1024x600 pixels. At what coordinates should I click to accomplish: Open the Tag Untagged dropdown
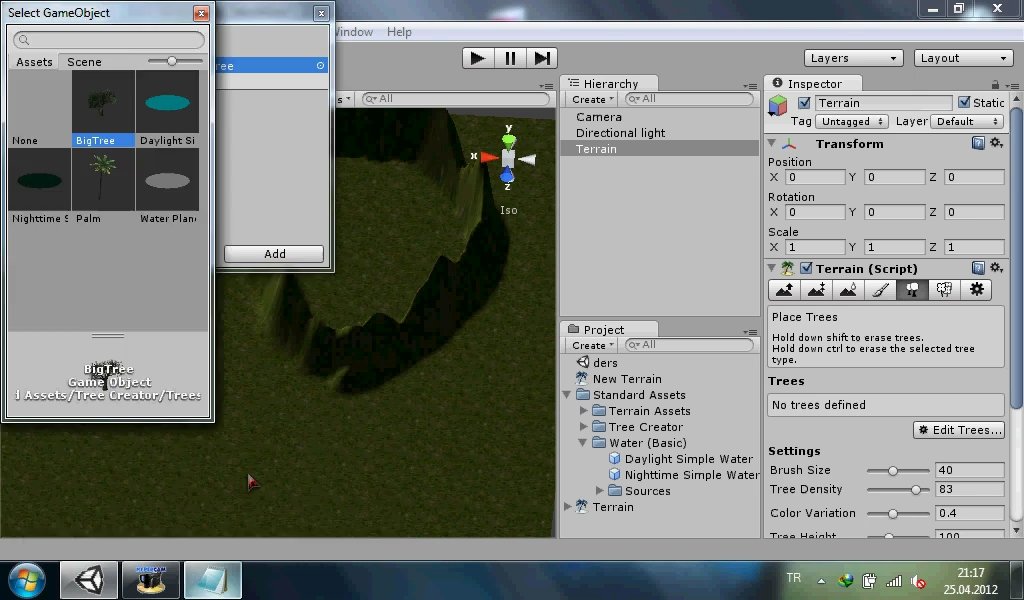coord(852,121)
